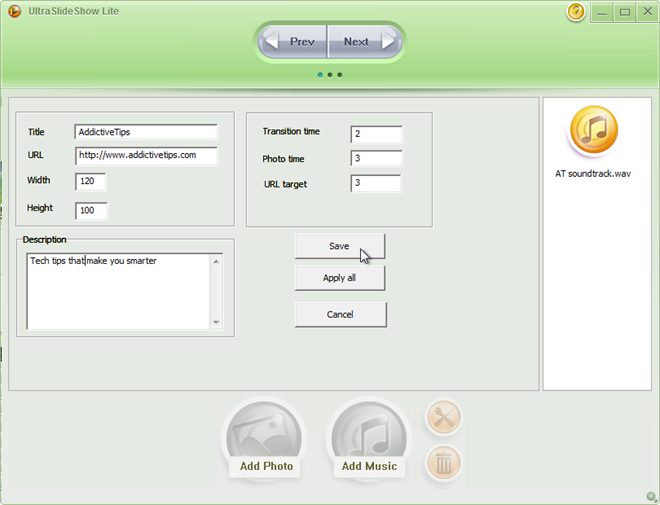Select the second step indicator dot
Image resolution: width=660 pixels, height=505 pixels.
330,75
